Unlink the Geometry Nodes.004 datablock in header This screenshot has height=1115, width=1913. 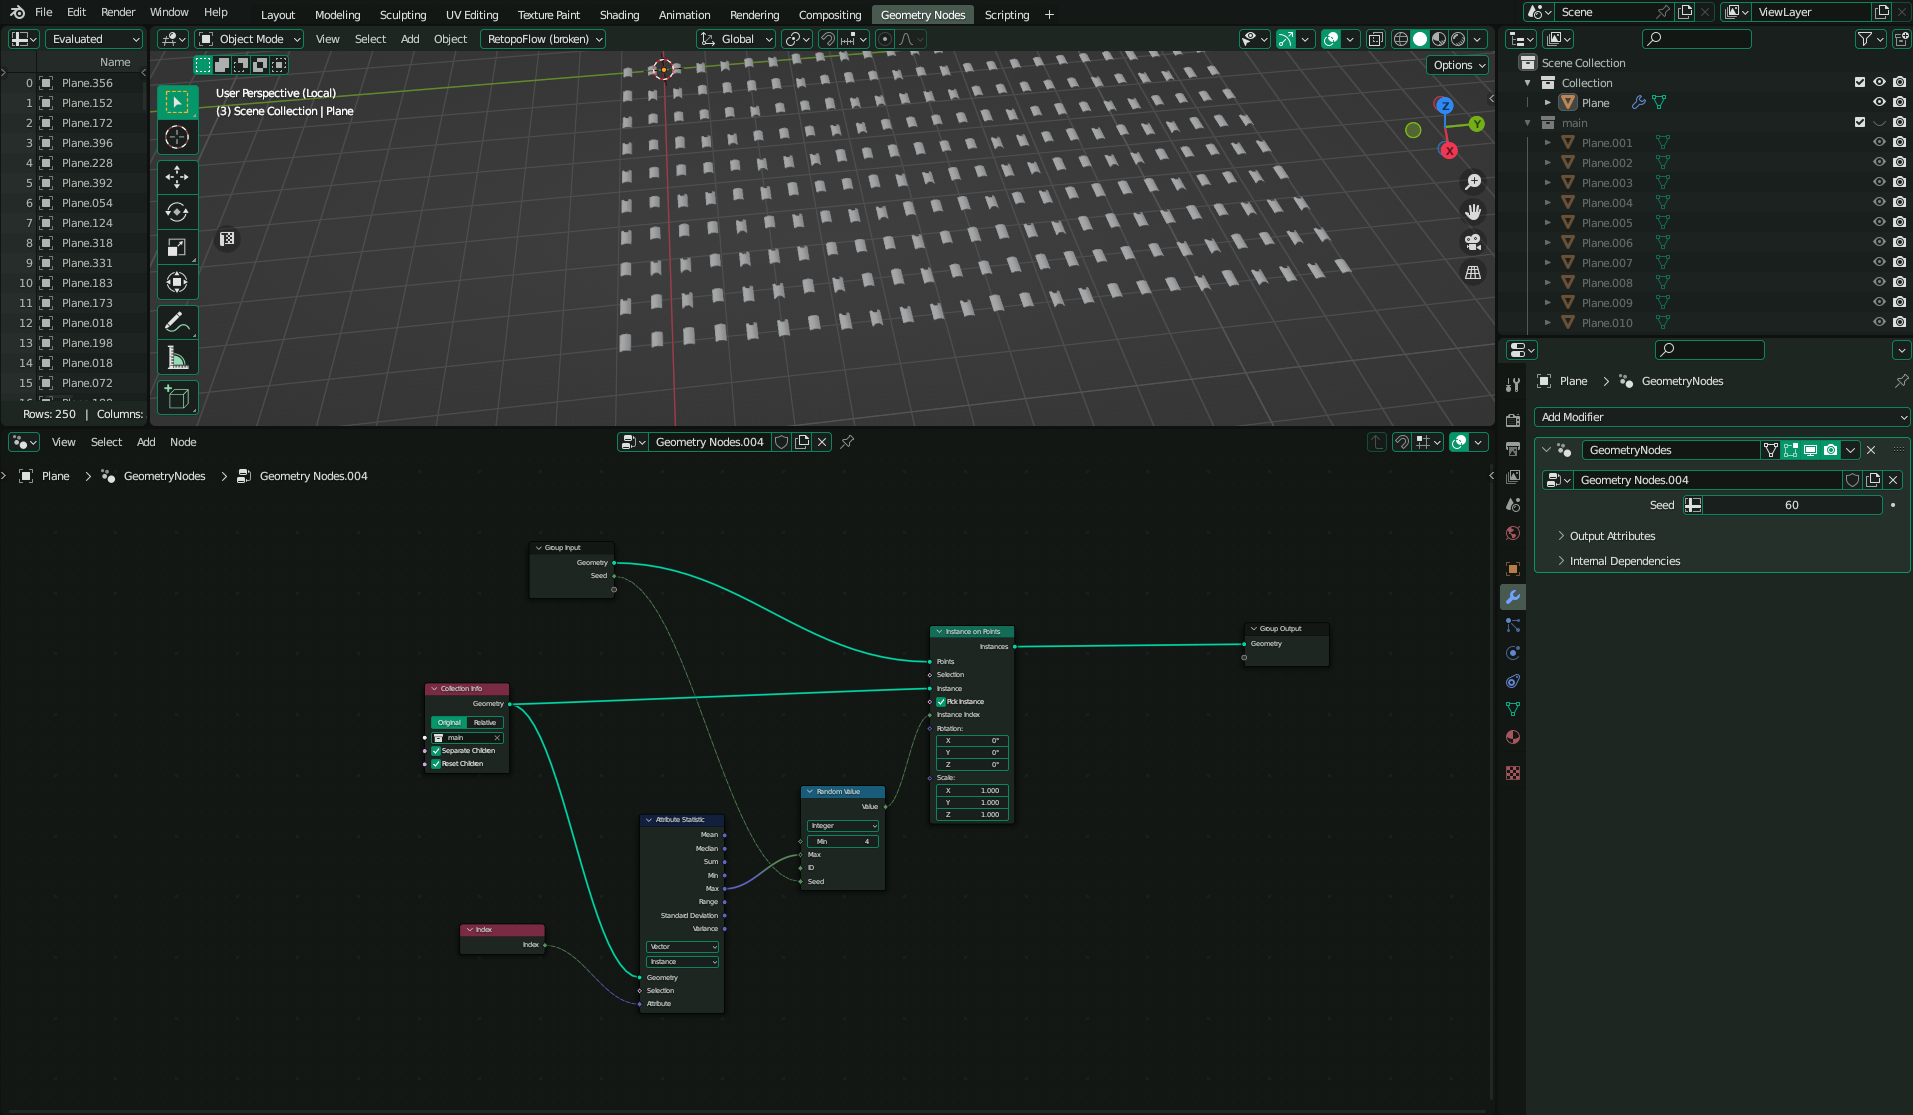pyautogui.click(x=822, y=442)
